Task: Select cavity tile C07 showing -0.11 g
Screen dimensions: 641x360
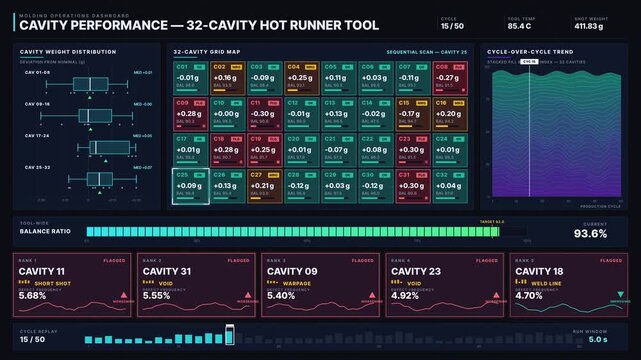Action: tap(413, 78)
